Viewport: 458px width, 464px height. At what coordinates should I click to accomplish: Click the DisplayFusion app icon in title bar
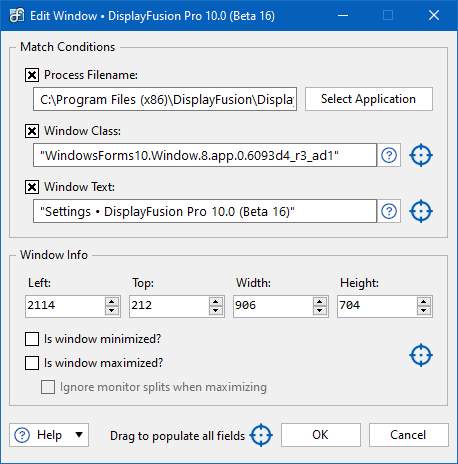(x=17, y=15)
